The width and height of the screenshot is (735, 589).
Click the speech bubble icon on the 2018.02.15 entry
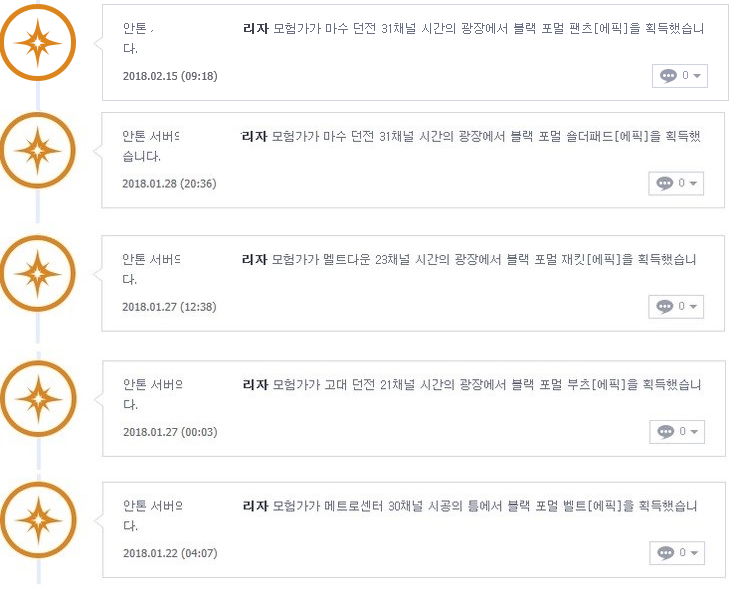(x=668, y=75)
